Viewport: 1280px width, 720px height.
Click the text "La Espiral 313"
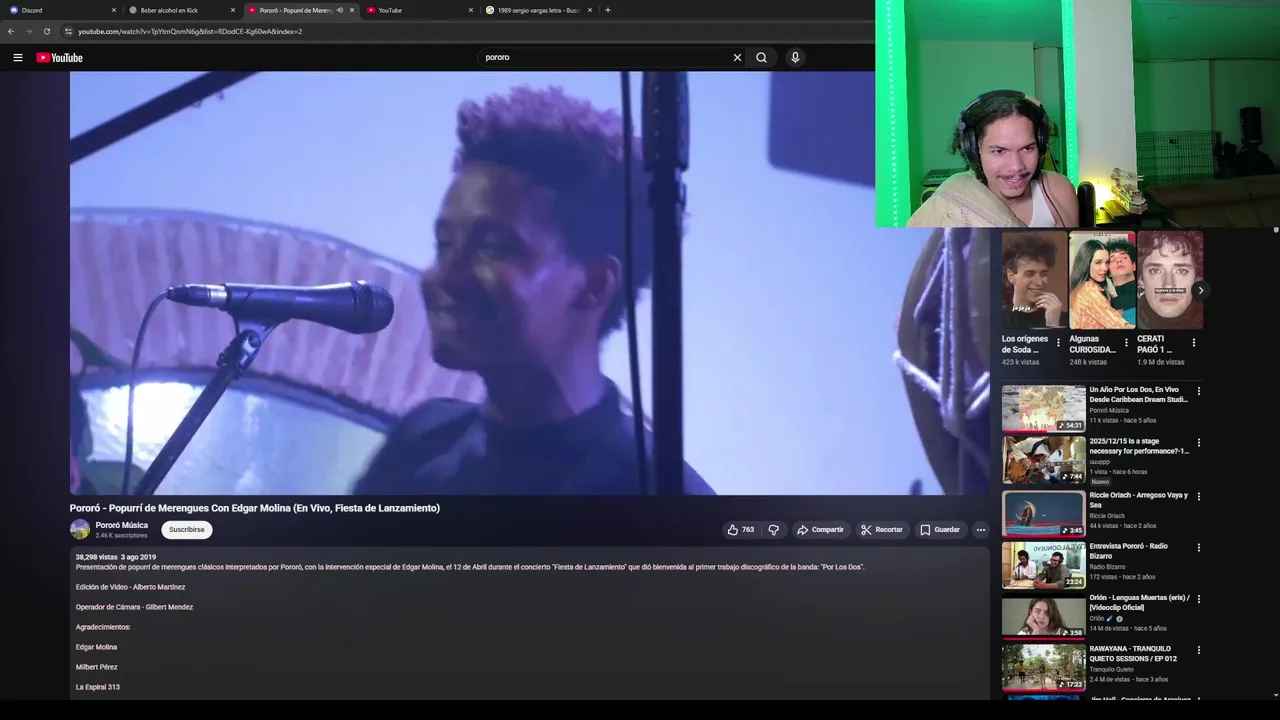pos(97,687)
